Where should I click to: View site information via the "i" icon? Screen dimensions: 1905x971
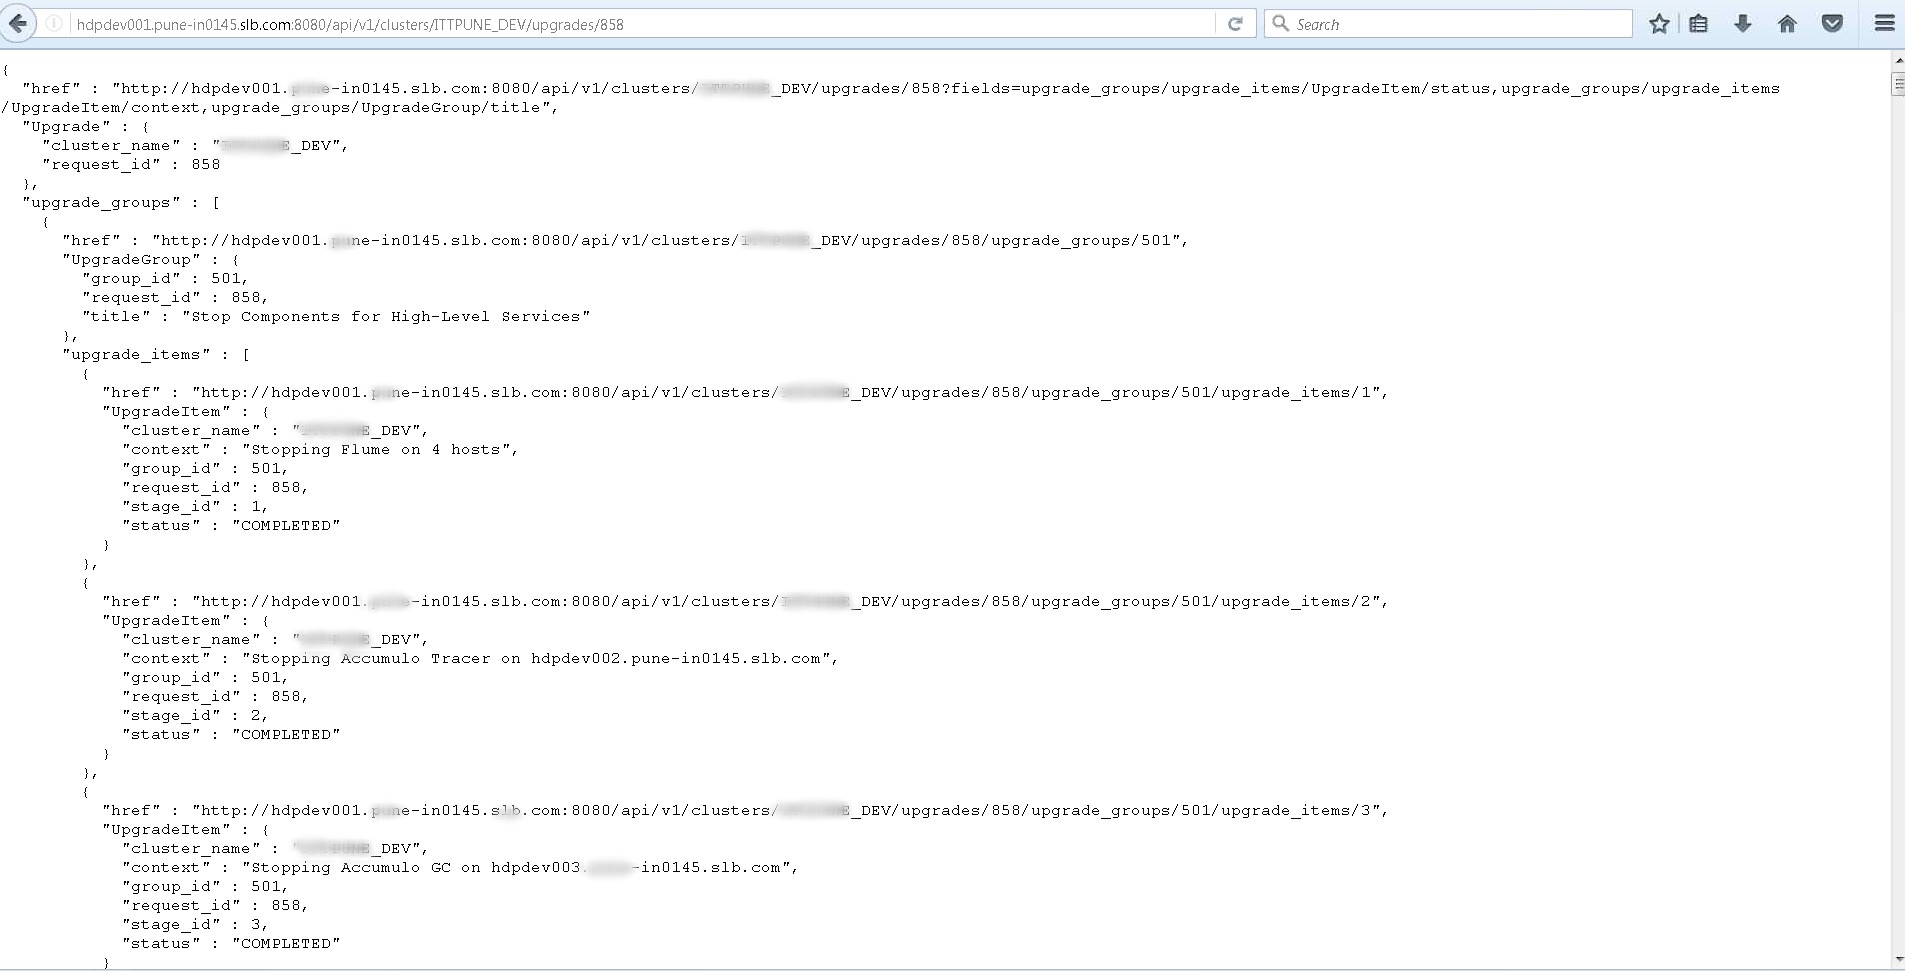pyautogui.click(x=53, y=23)
